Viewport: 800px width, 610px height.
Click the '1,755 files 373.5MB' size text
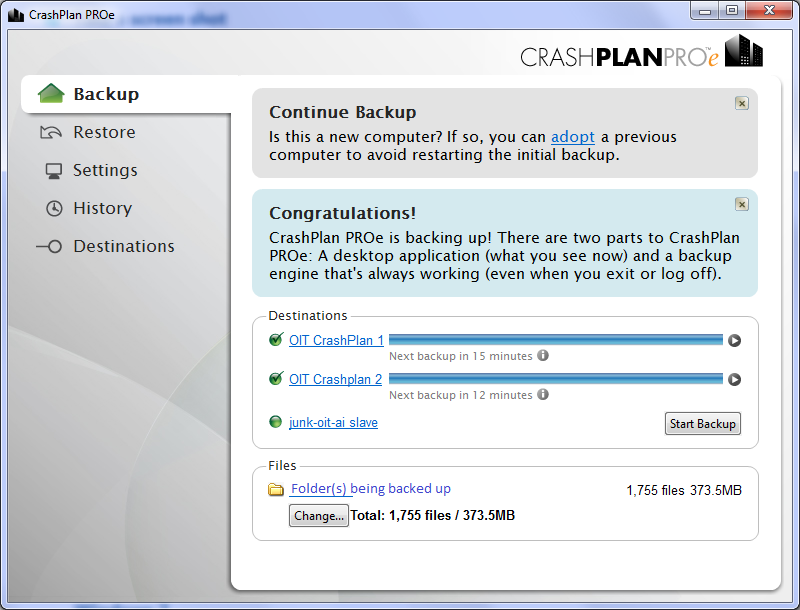[x=684, y=491]
